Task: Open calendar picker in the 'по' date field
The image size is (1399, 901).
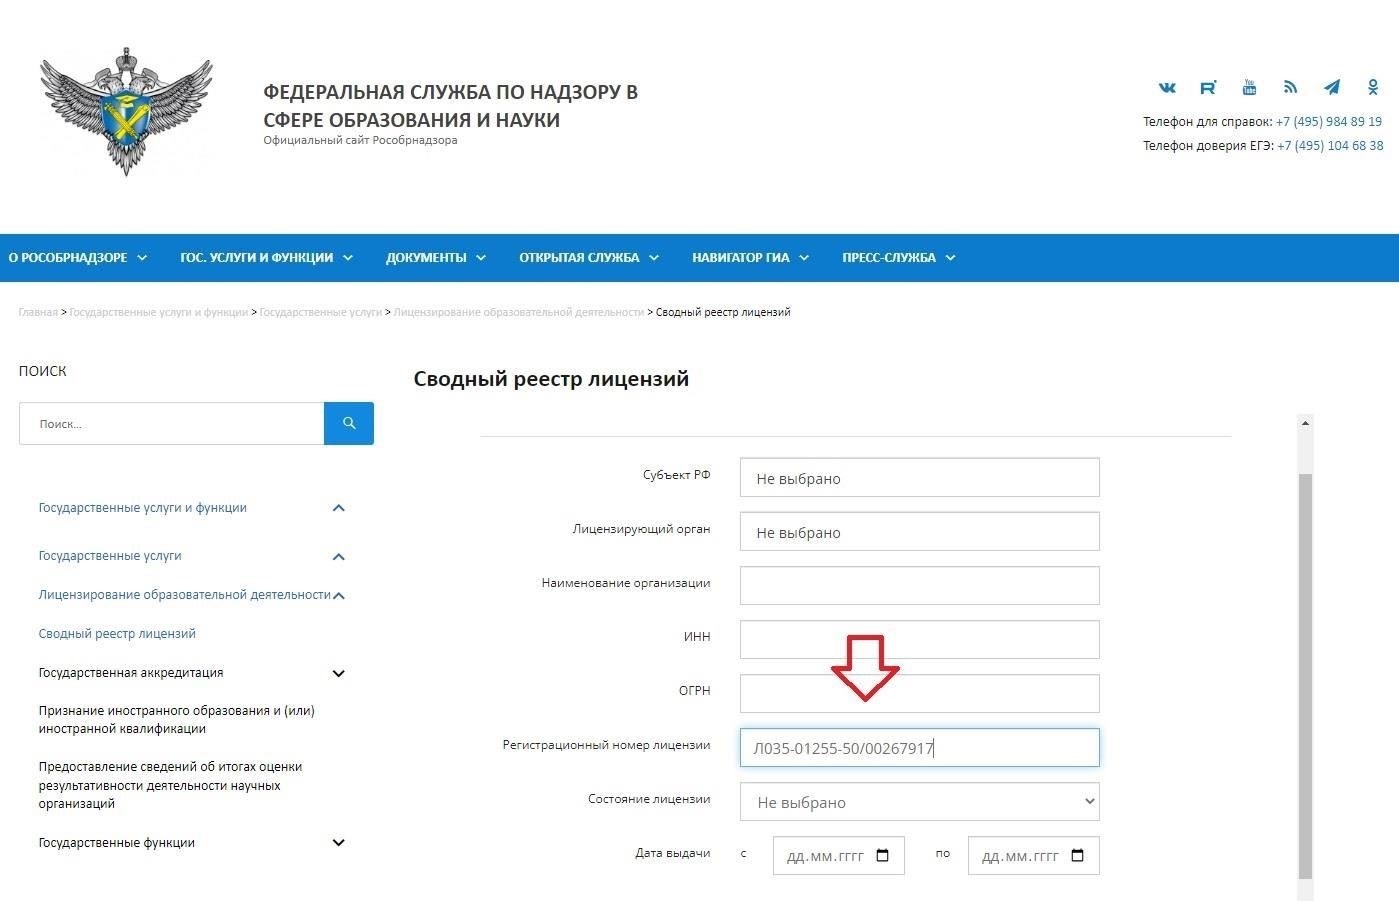Action: (x=1078, y=856)
